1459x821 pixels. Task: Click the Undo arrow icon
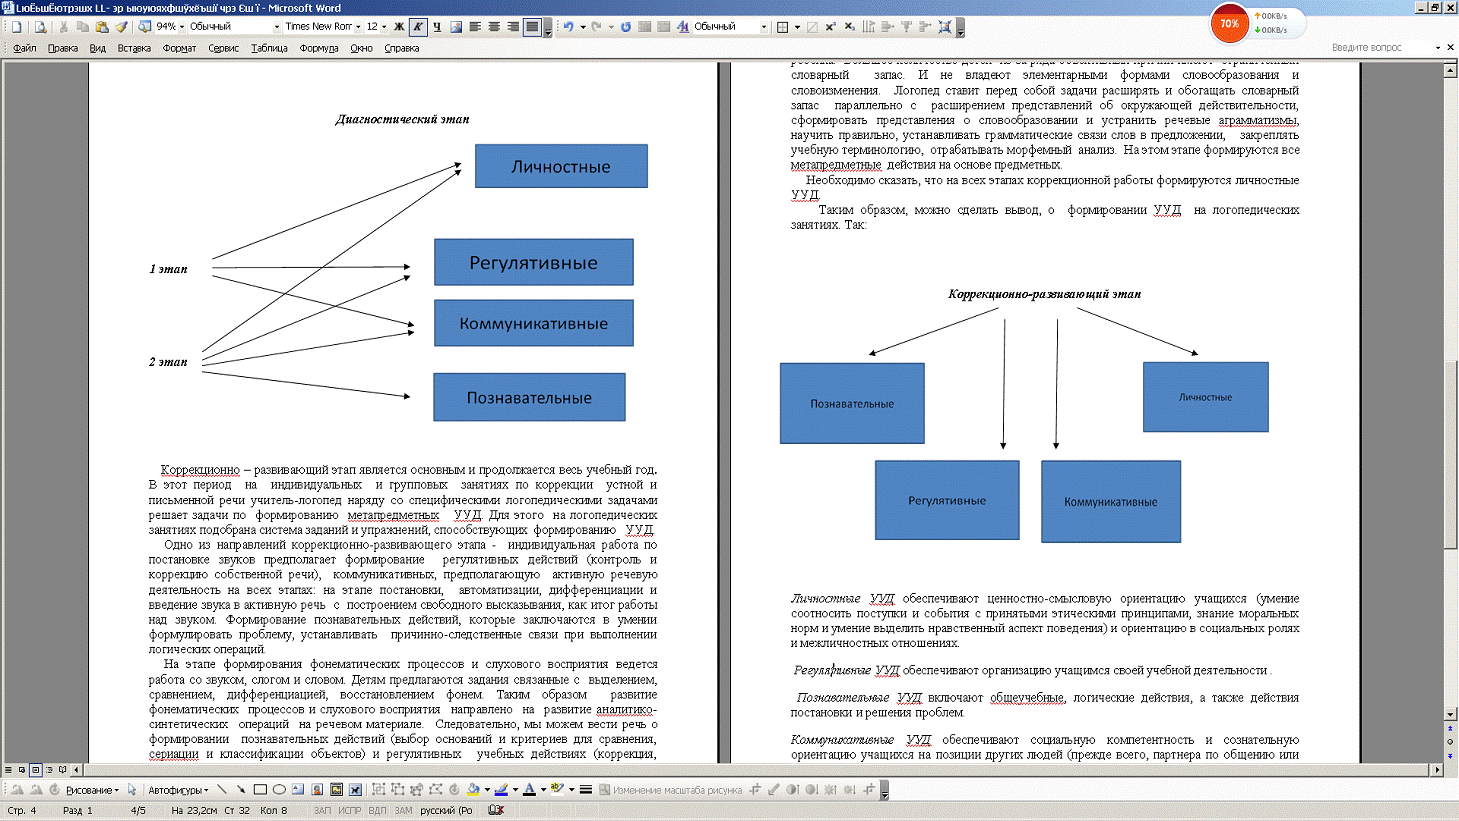[x=568, y=27]
